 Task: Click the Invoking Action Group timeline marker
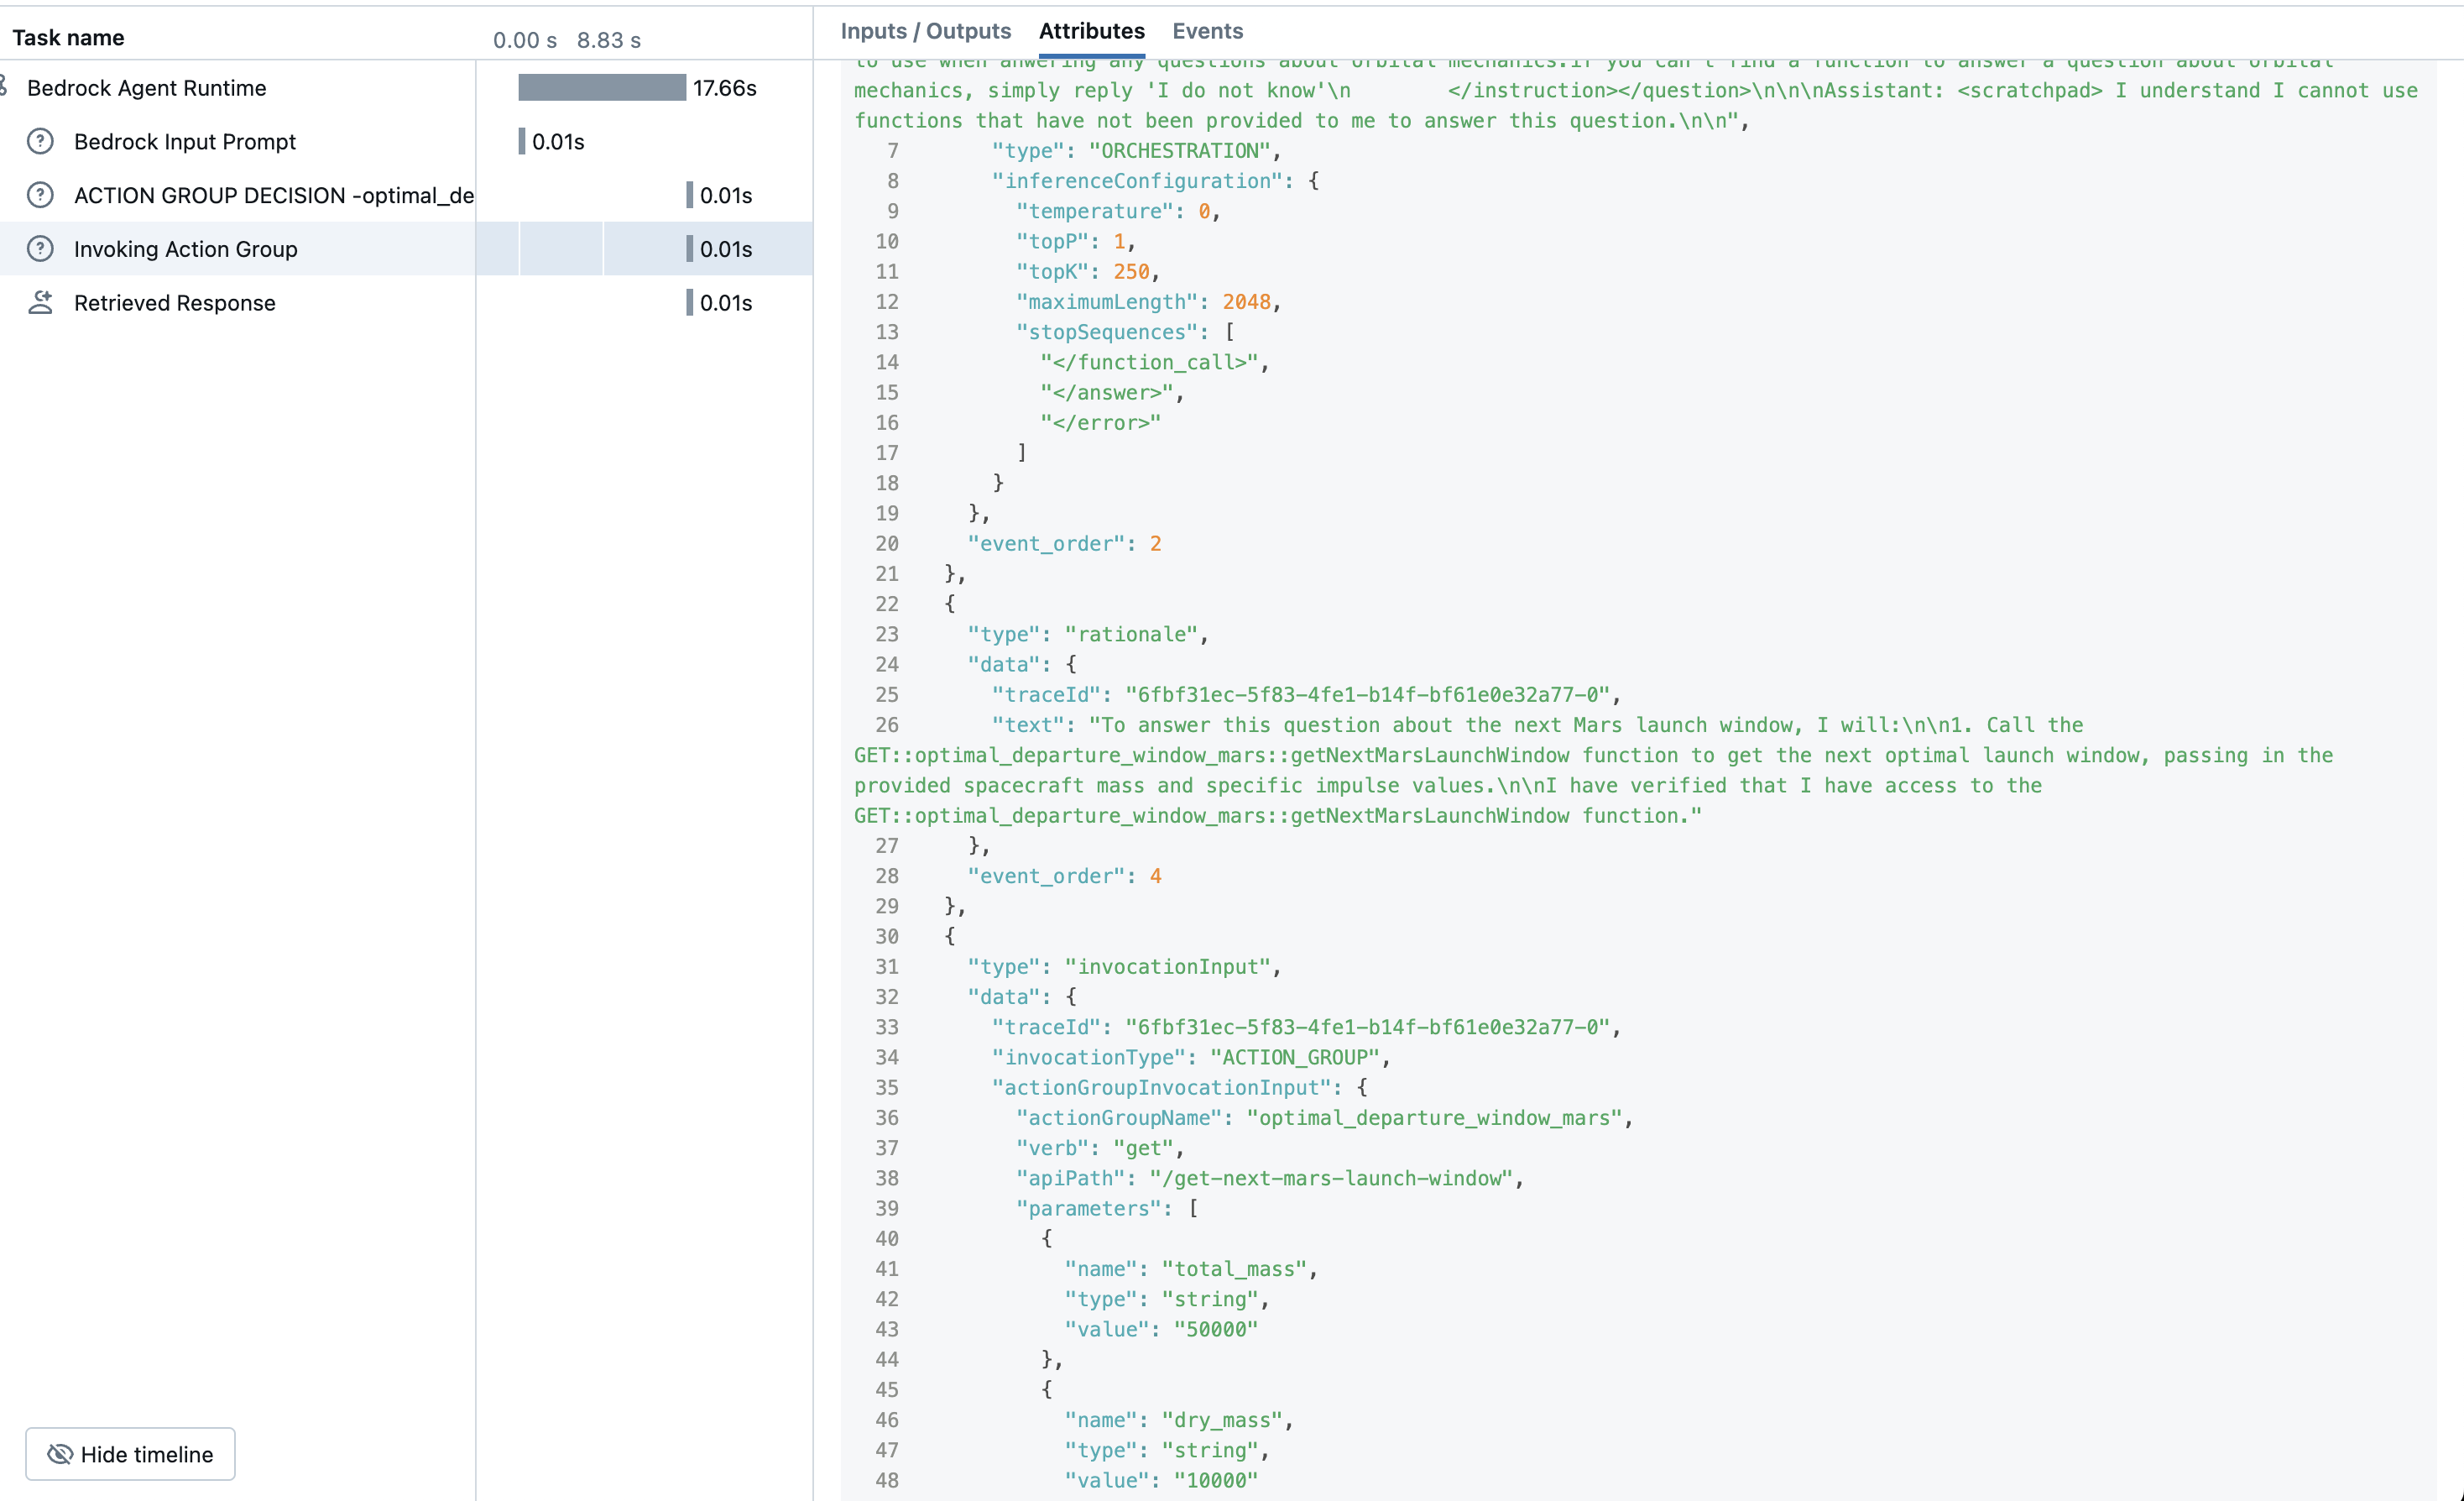click(x=689, y=249)
